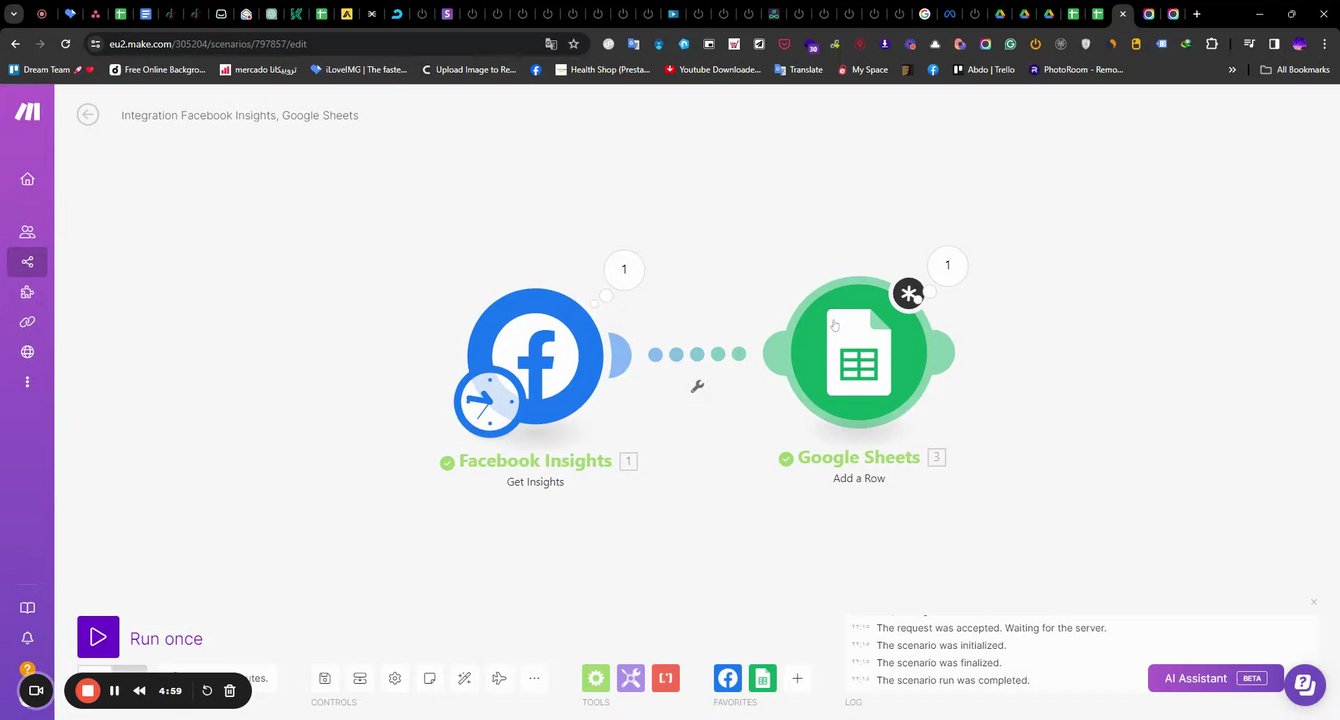Stop the screen recording with red button
The image size is (1340, 720).
click(x=88, y=690)
